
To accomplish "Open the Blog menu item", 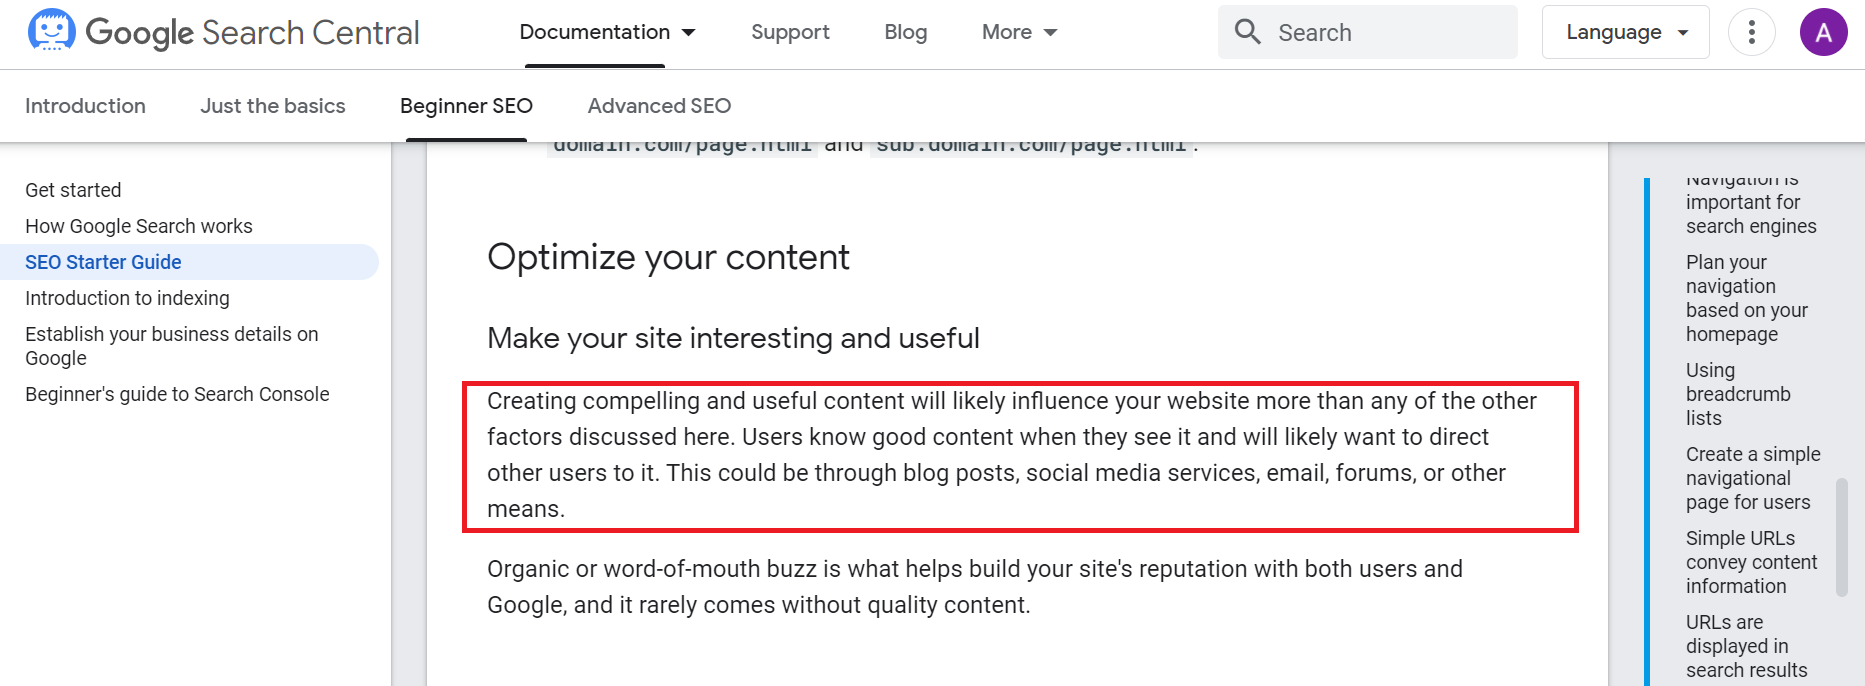I will (905, 32).
